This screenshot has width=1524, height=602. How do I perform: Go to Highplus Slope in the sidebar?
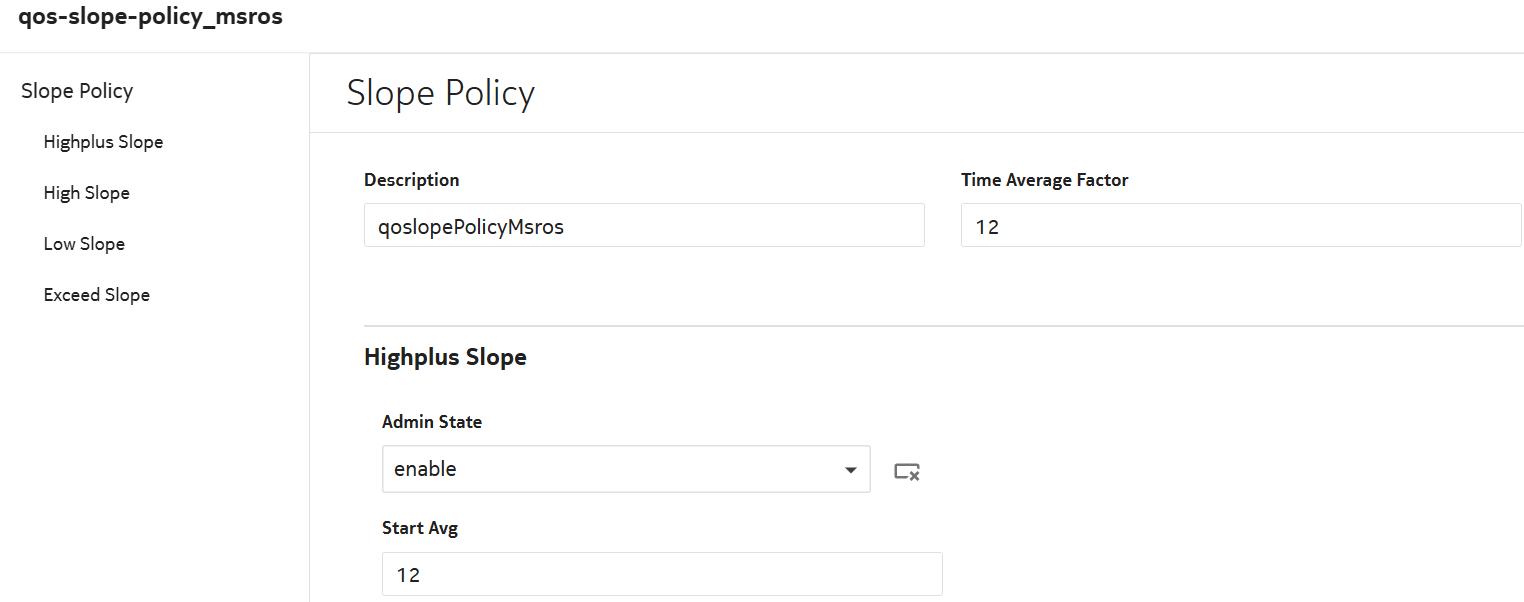tap(103, 142)
